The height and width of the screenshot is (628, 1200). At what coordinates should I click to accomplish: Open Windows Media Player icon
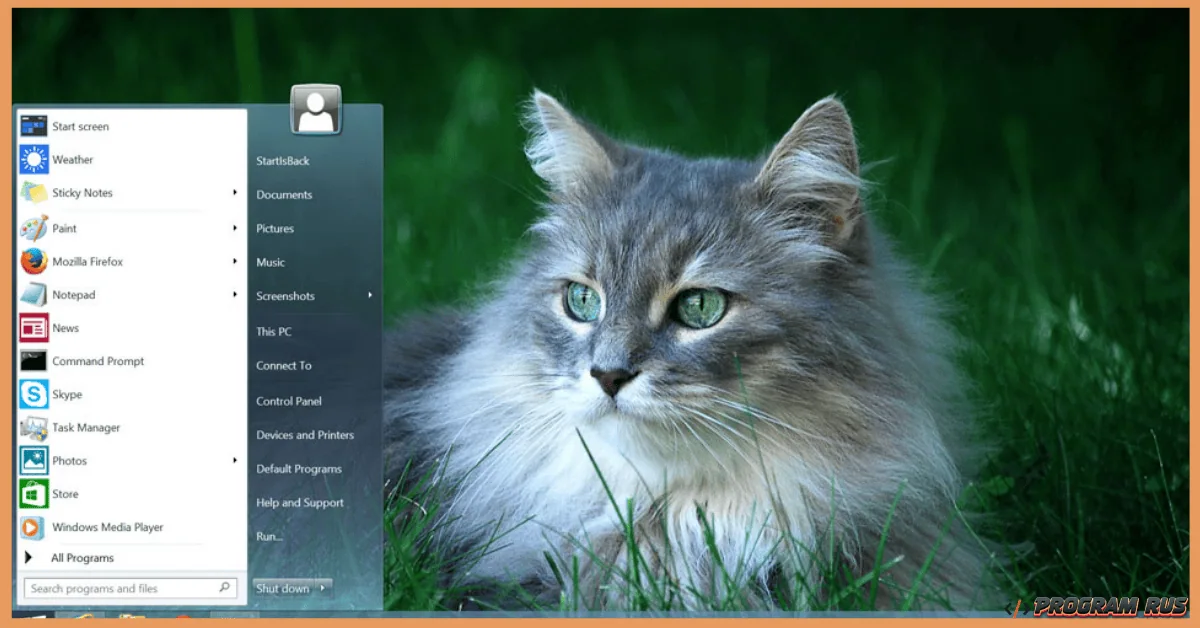tap(34, 527)
